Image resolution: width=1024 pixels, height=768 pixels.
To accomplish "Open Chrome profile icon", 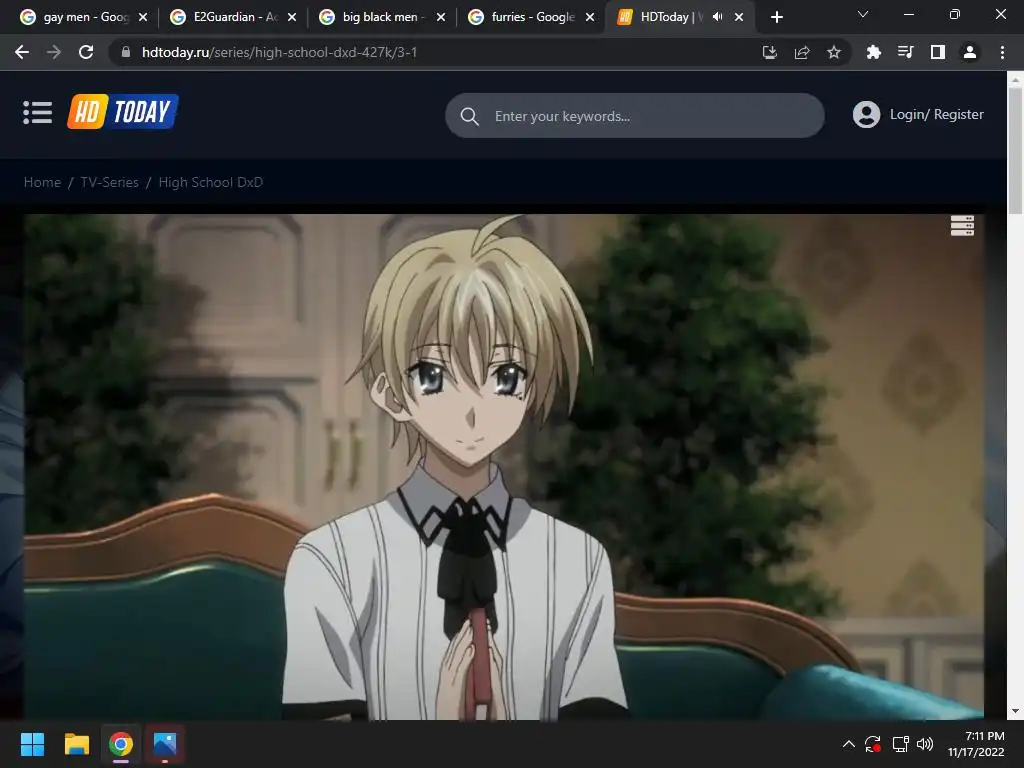I will pyautogui.click(x=970, y=52).
